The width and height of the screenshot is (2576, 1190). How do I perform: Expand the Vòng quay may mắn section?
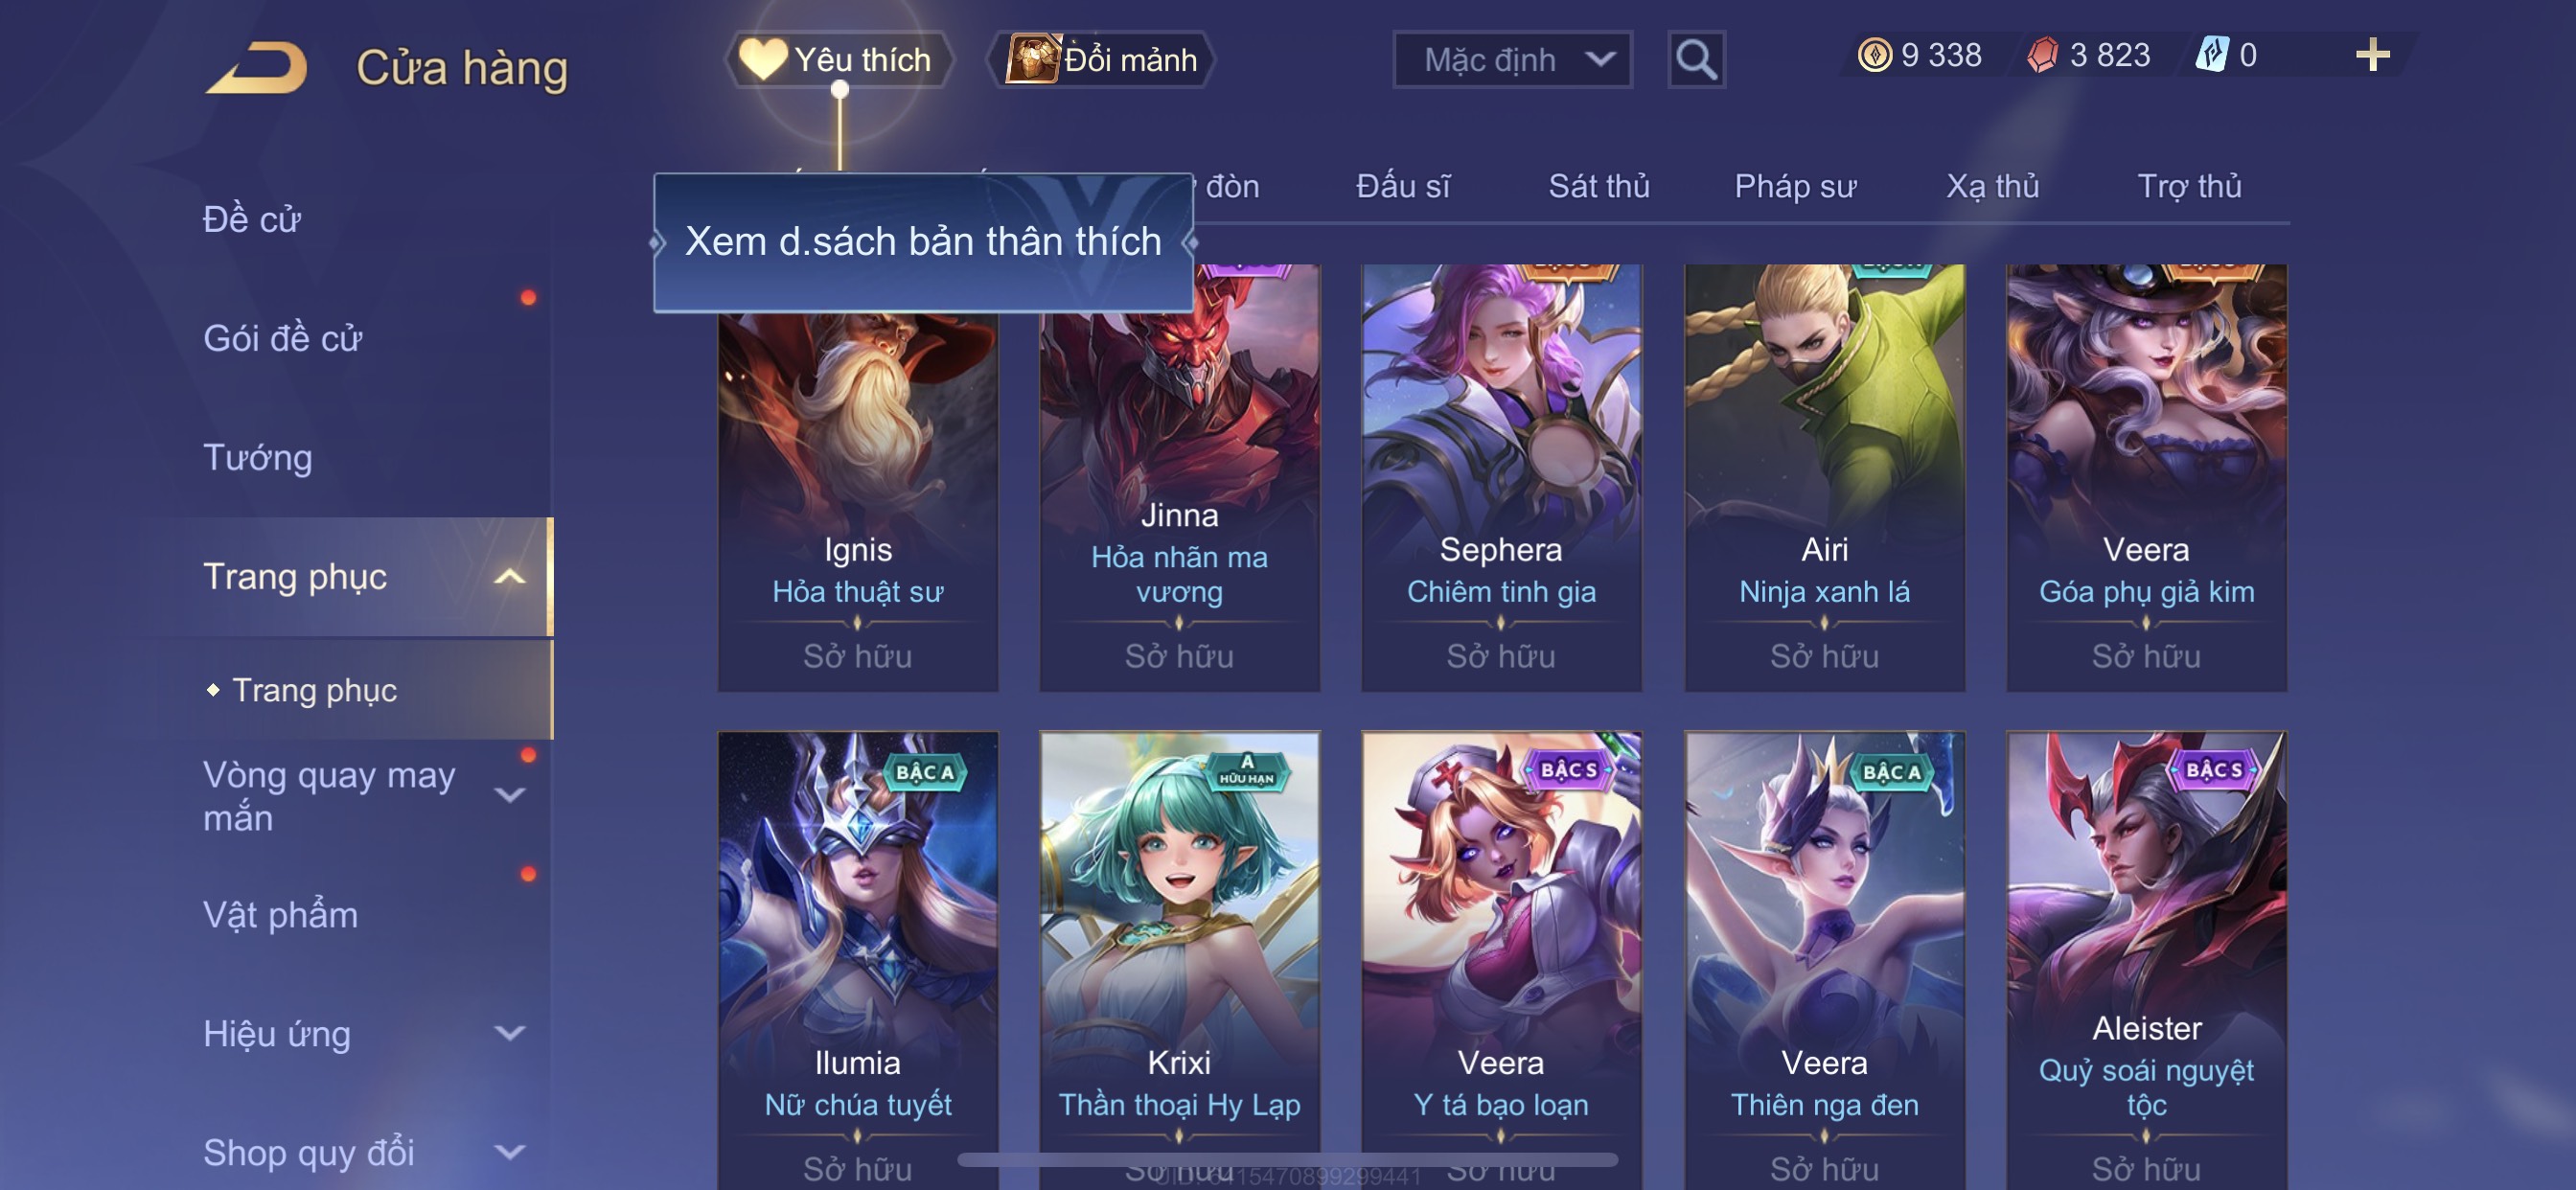[509, 795]
